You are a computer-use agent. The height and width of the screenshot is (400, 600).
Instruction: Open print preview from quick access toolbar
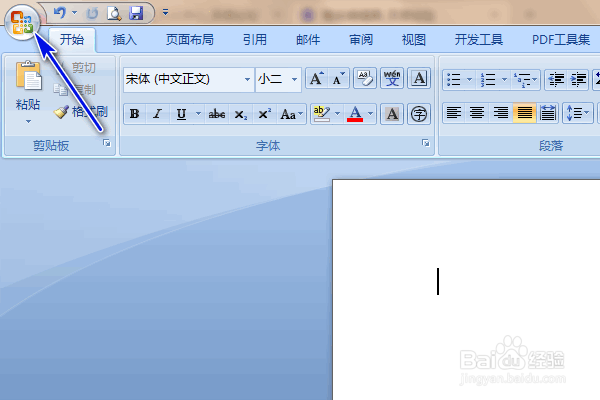pos(114,13)
